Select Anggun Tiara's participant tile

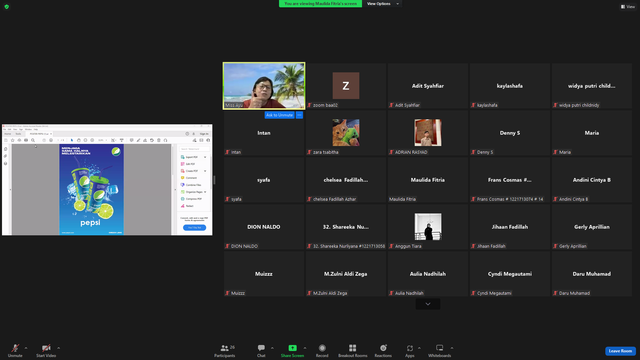pyautogui.click(x=428, y=227)
